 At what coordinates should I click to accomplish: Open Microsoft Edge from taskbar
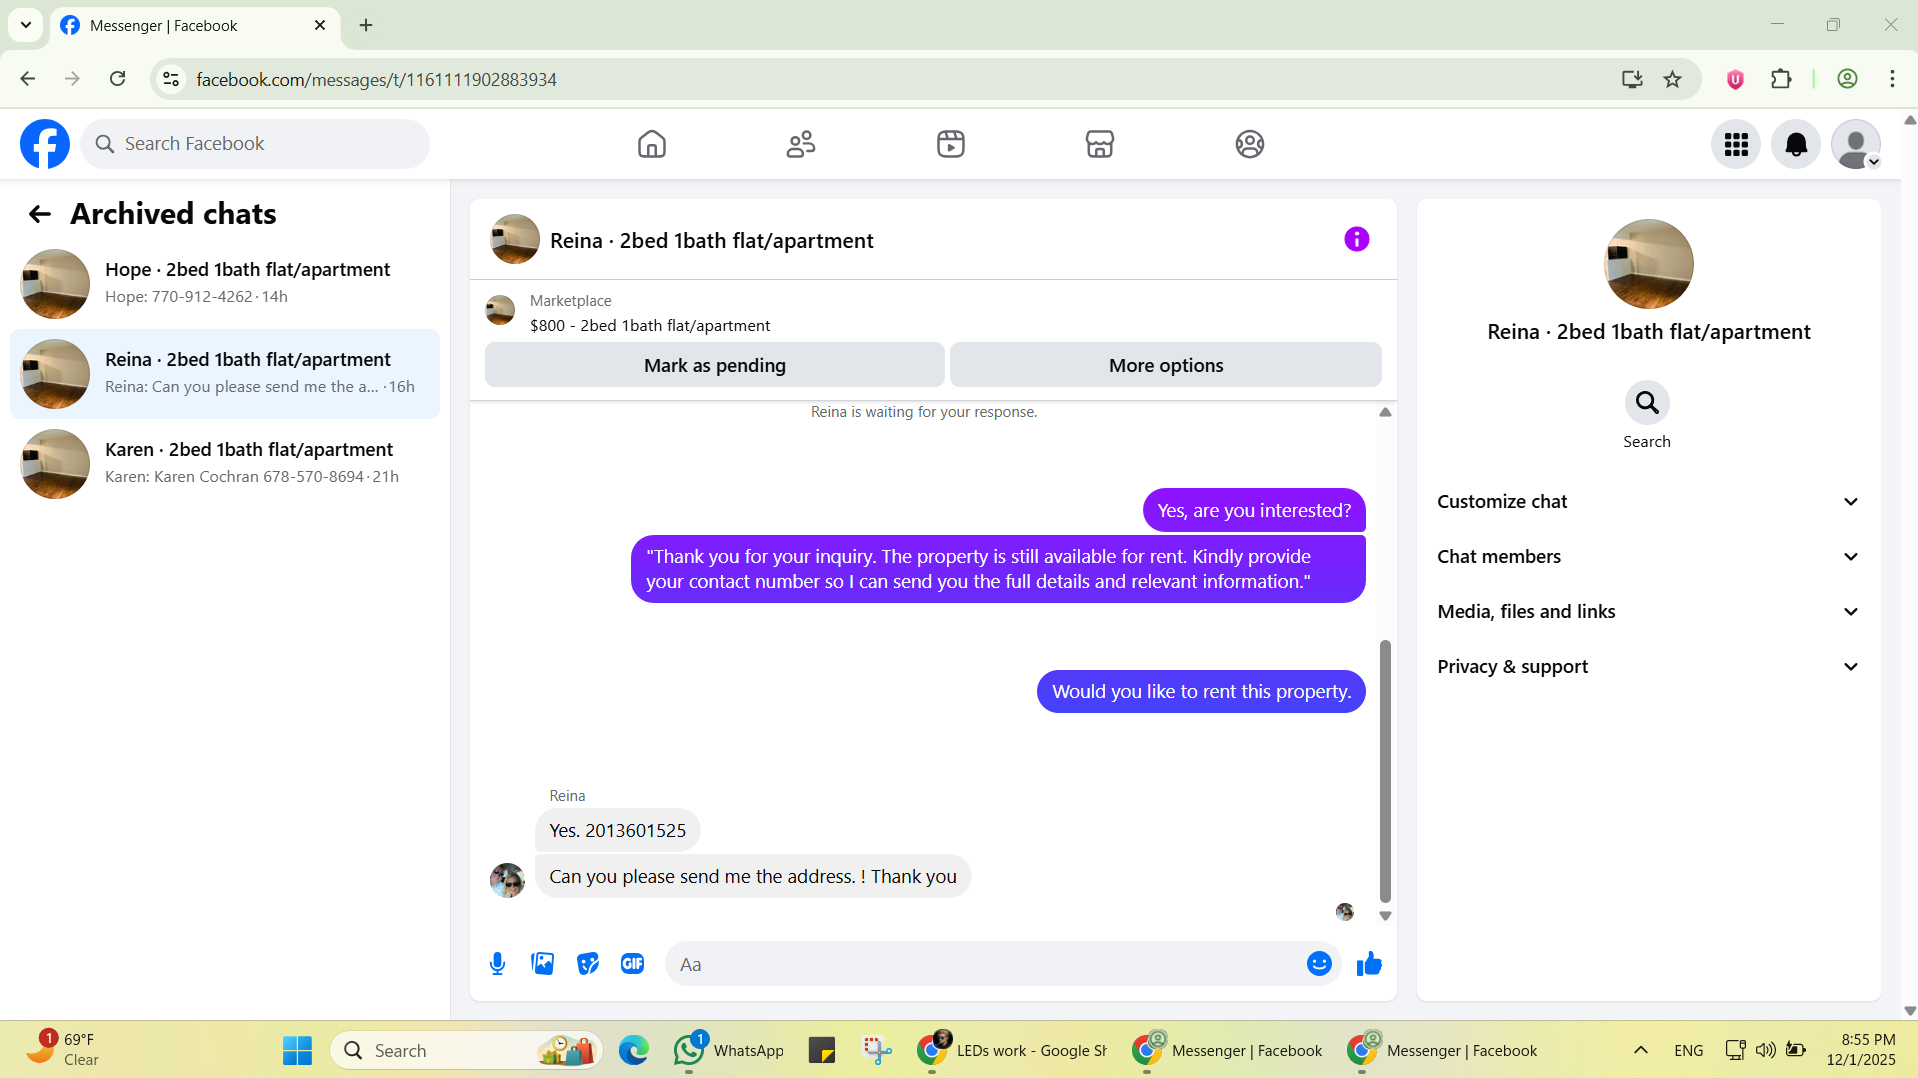633,1050
